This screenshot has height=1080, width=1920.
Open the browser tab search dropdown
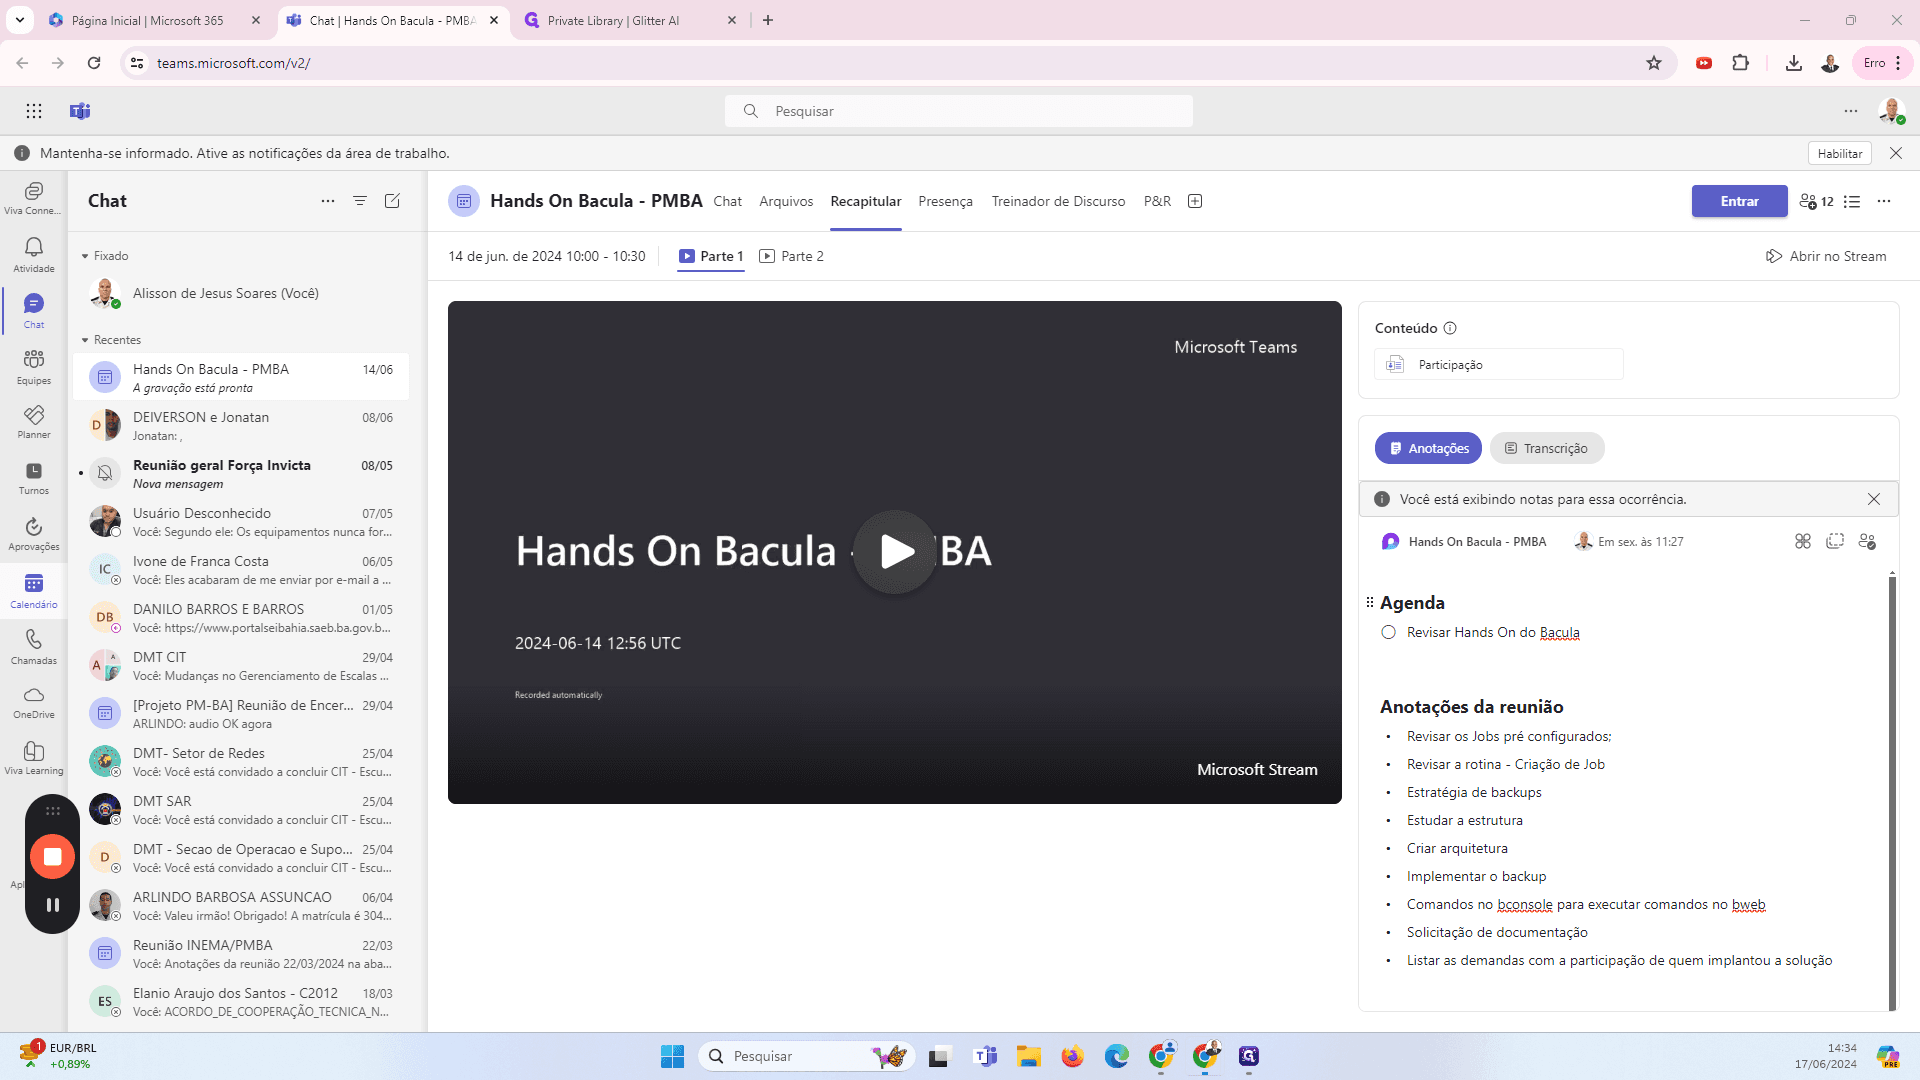coord(19,20)
